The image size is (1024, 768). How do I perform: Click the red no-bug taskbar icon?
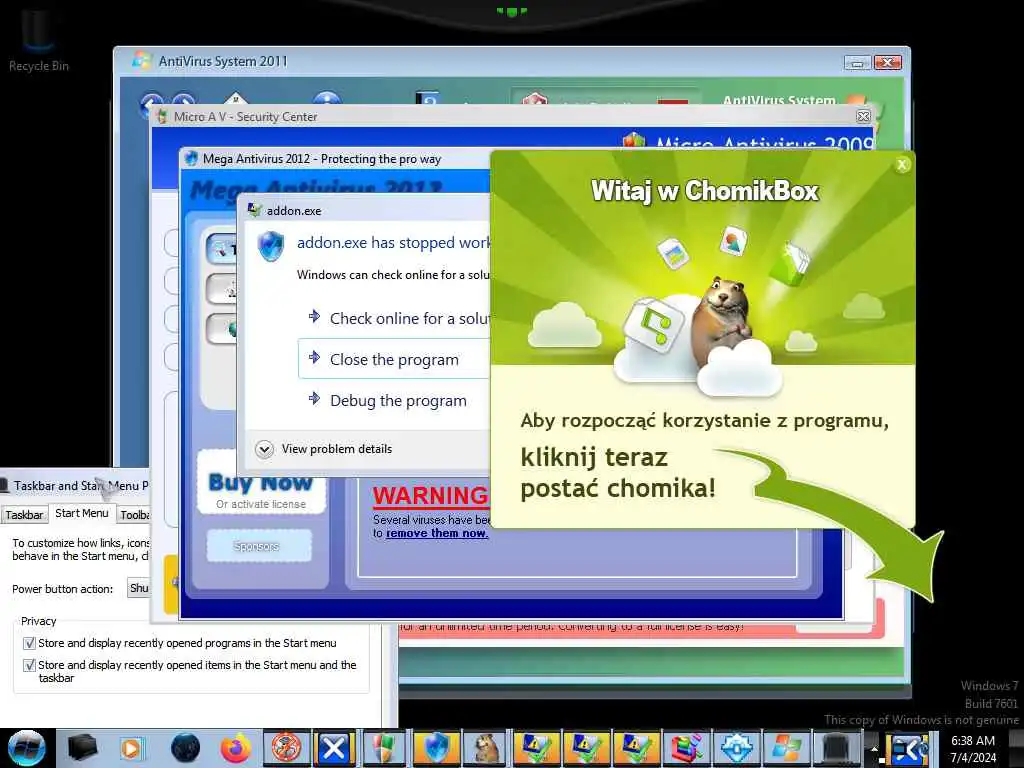pos(286,748)
